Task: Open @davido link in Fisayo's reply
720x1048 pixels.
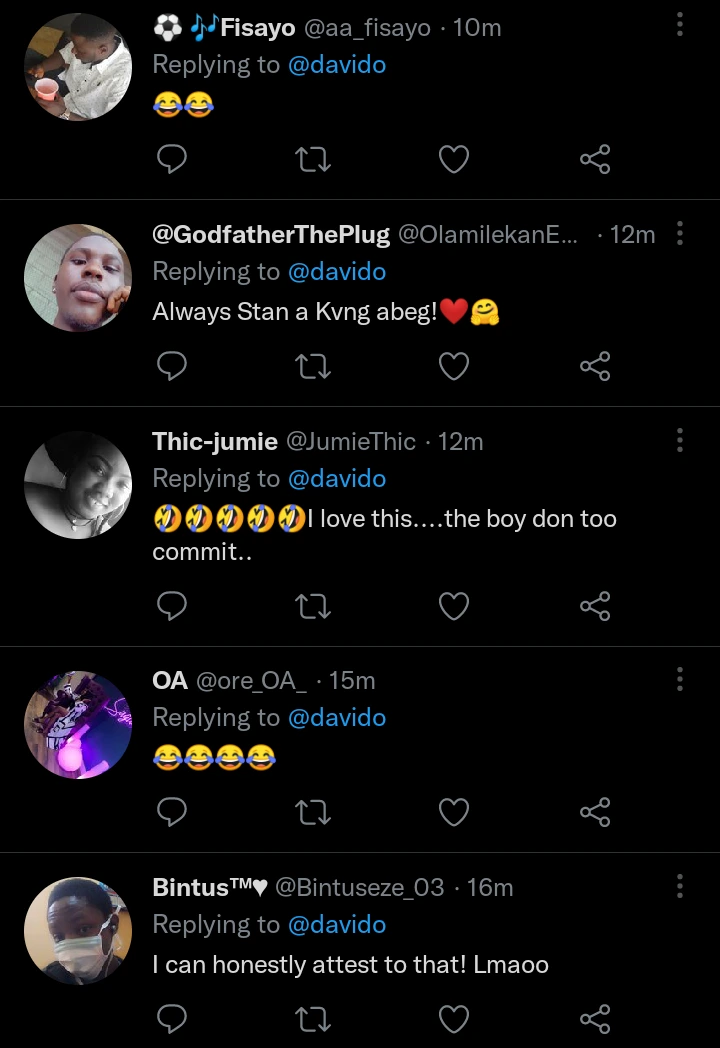Action: [x=336, y=65]
